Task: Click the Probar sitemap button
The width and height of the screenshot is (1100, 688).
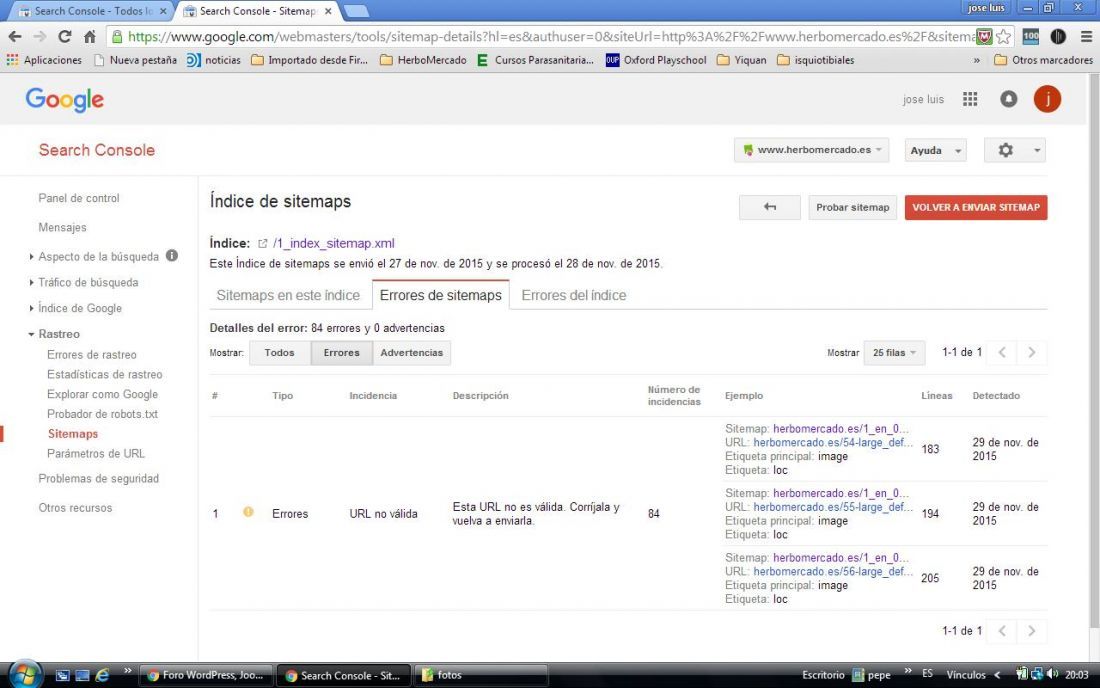Action: 852,207
